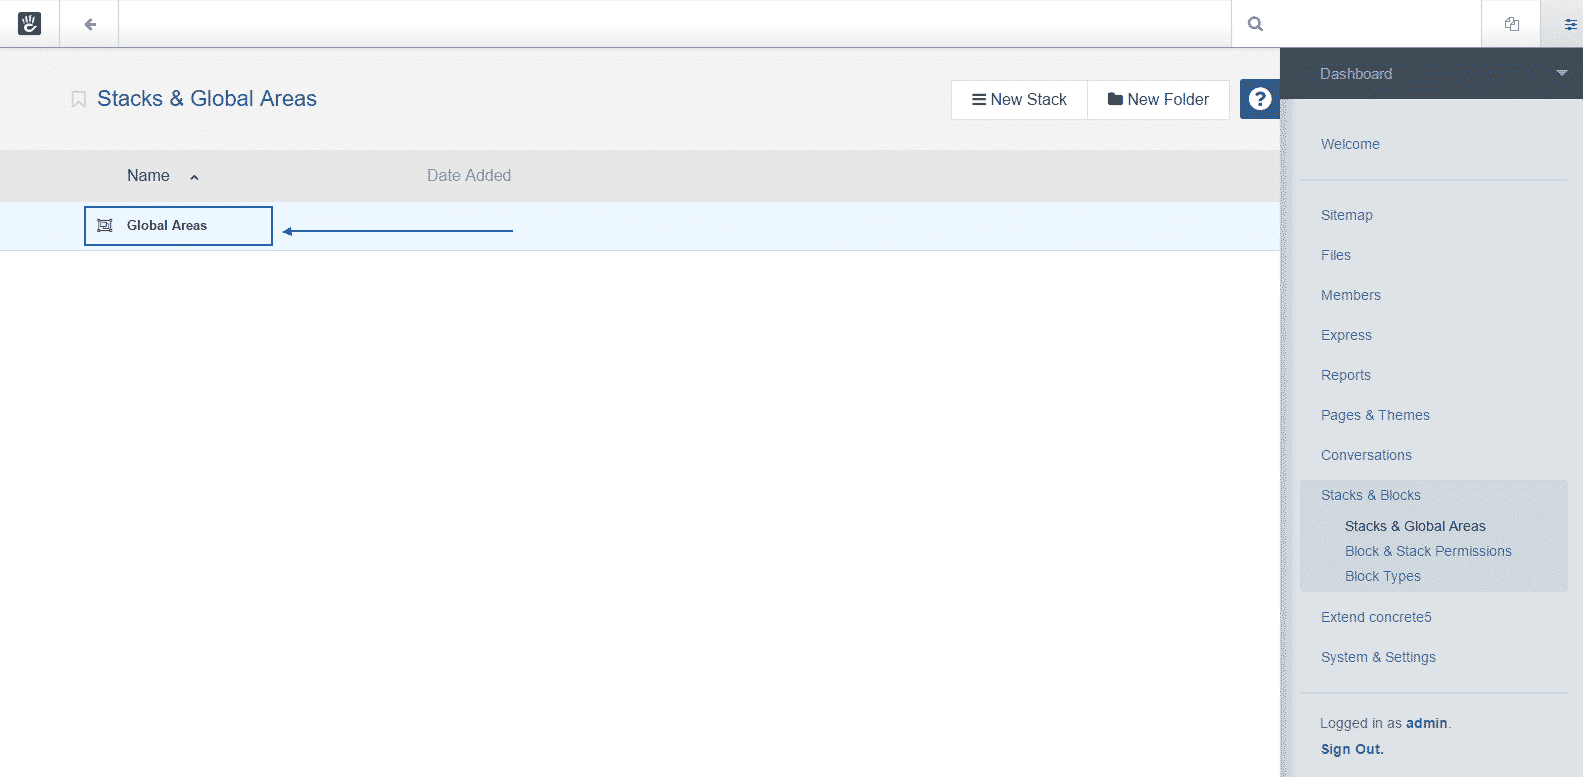Open the Welcome menu item
The height and width of the screenshot is (777, 1583).
click(1350, 144)
